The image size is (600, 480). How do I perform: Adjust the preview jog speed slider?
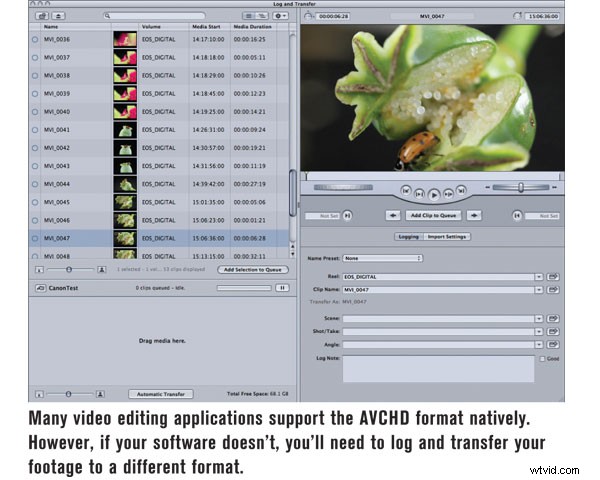click(520, 187)
